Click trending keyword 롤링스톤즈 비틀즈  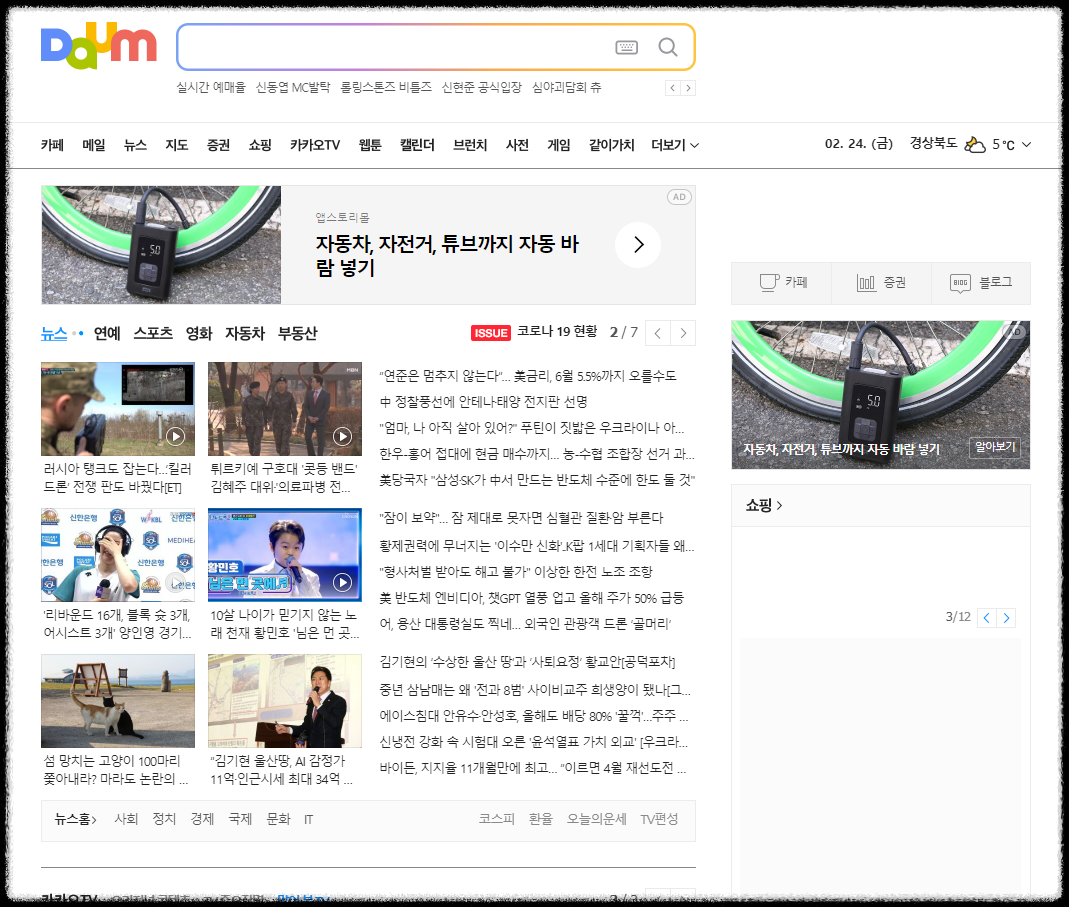[386, 87]
